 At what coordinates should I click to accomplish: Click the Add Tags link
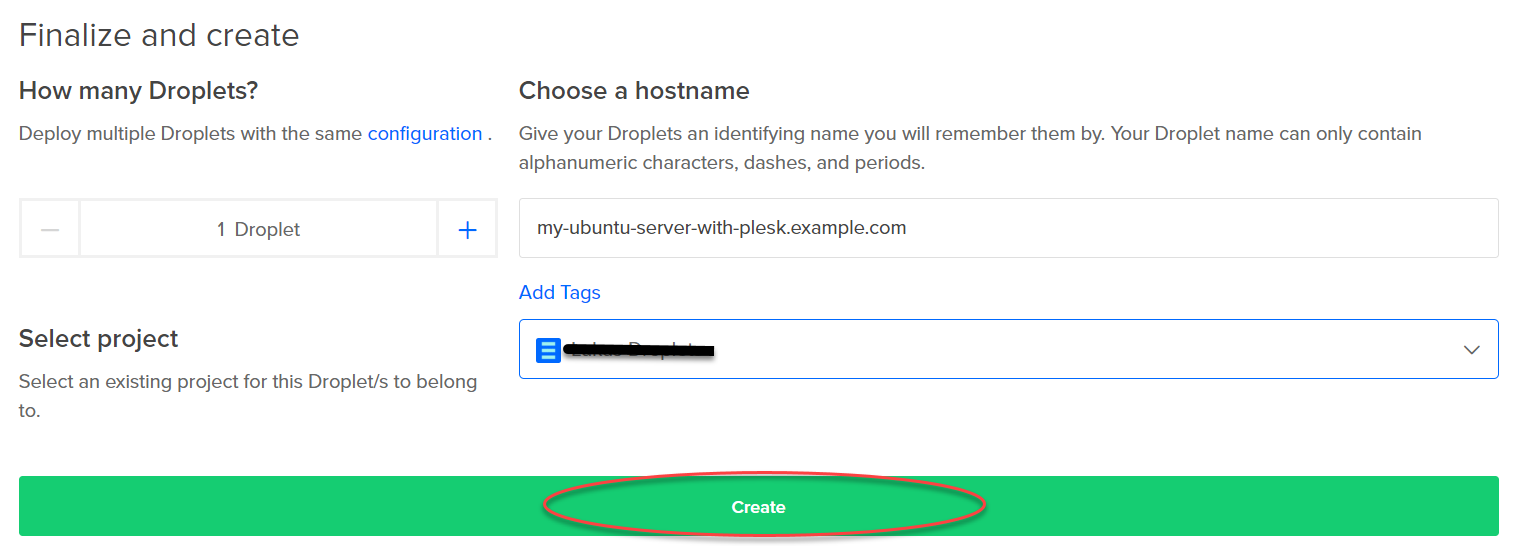559,293
